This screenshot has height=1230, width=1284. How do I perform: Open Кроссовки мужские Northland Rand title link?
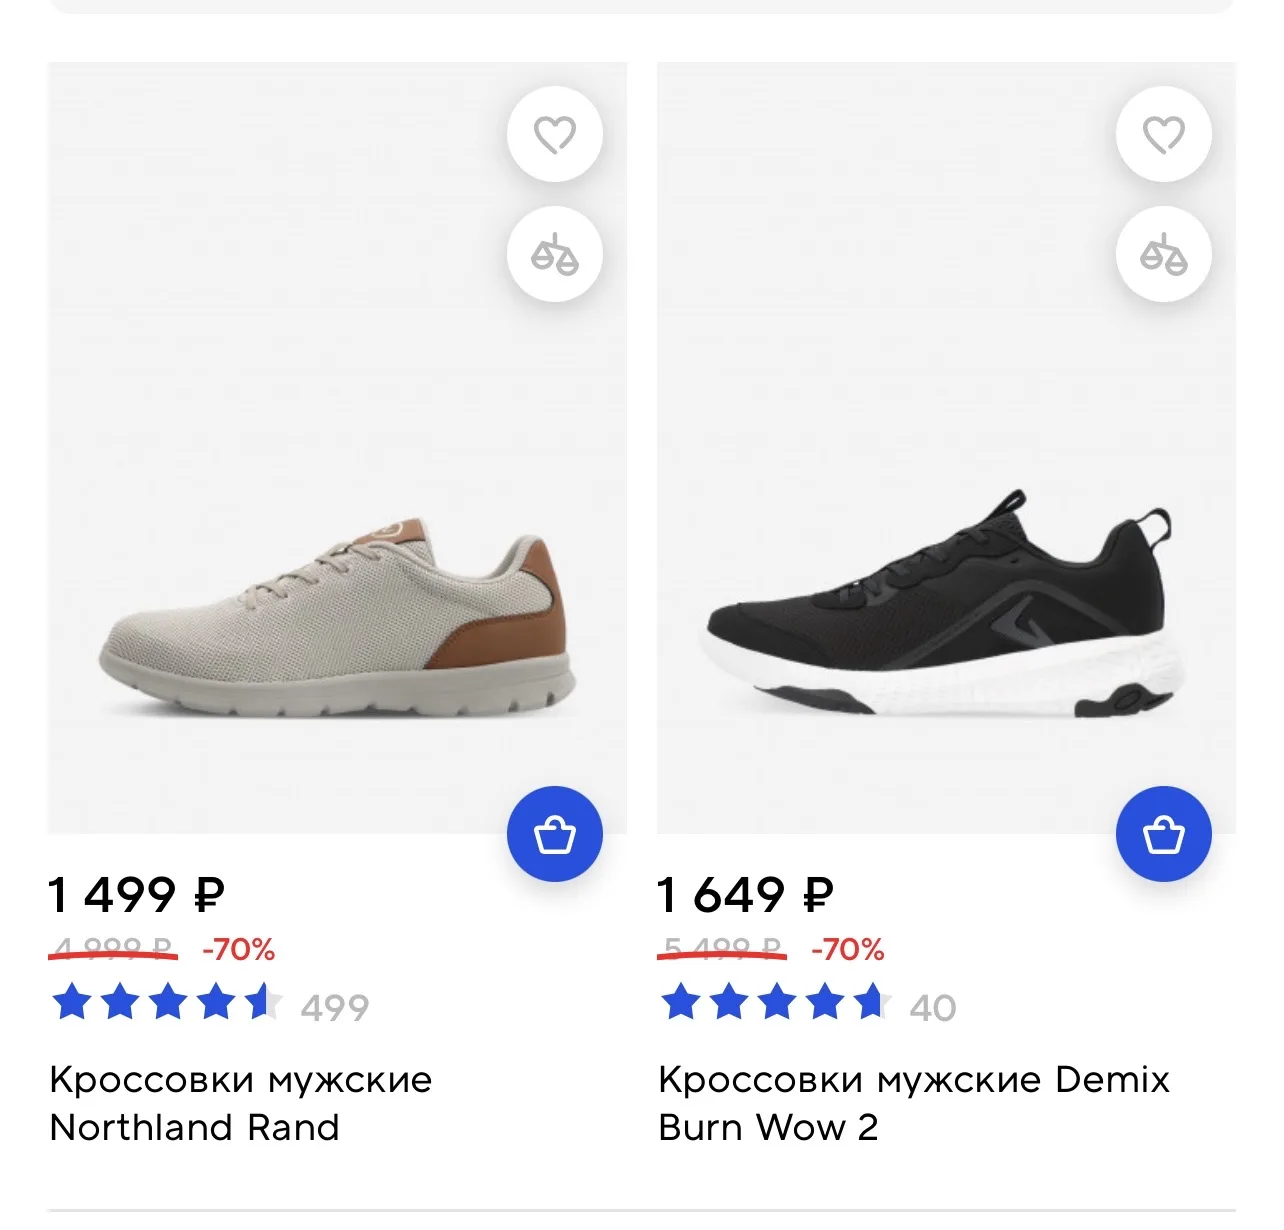click(241, 1103)
